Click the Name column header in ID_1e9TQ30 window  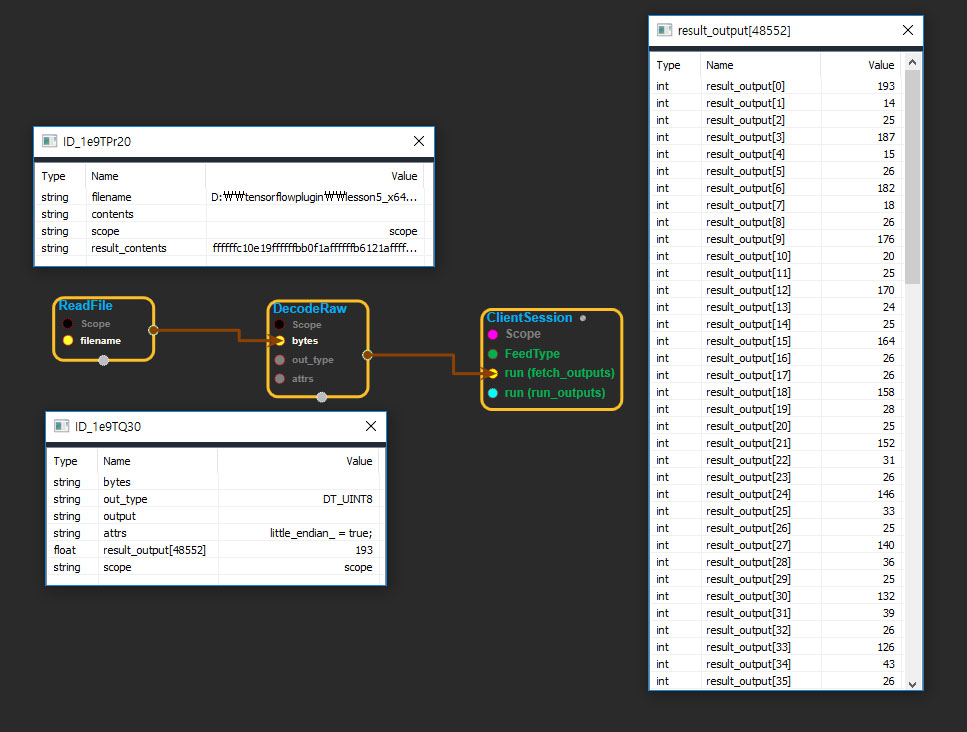coord(117,461)
